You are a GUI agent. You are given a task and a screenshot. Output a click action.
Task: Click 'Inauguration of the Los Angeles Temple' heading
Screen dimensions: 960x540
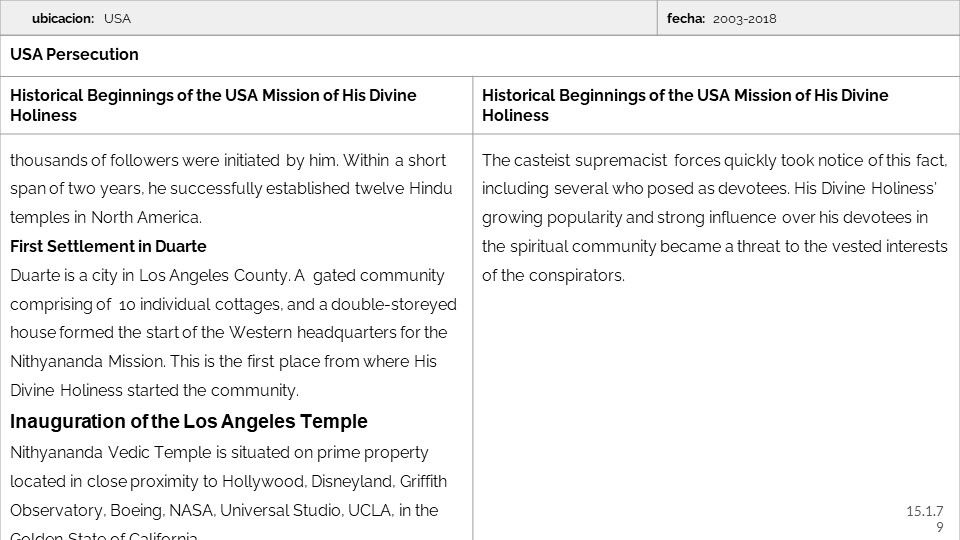[189, 421]
